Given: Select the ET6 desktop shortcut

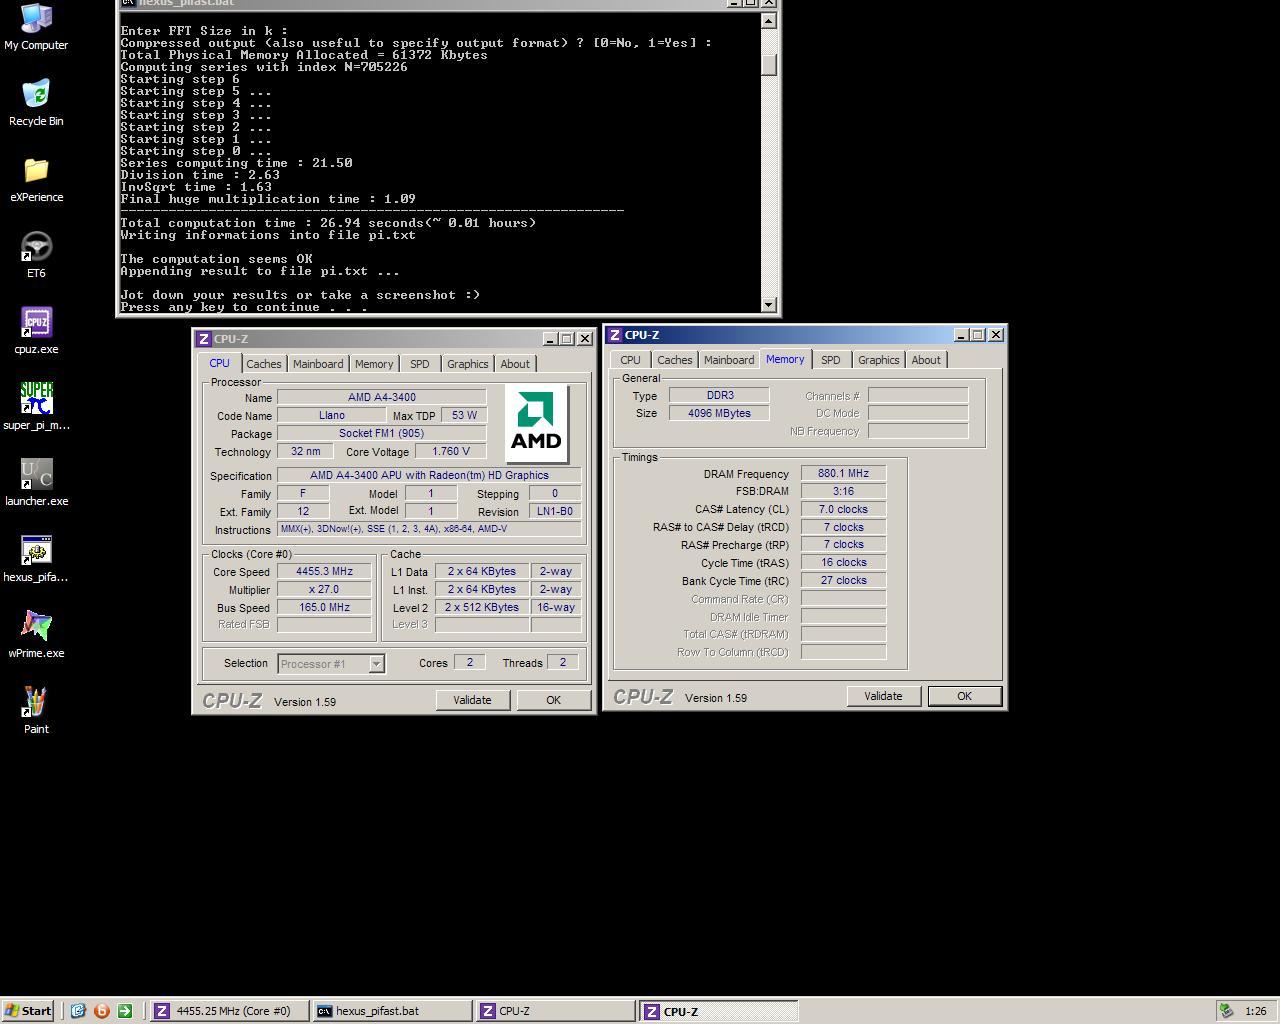Looking at the screenshot, I should point(36,255).
